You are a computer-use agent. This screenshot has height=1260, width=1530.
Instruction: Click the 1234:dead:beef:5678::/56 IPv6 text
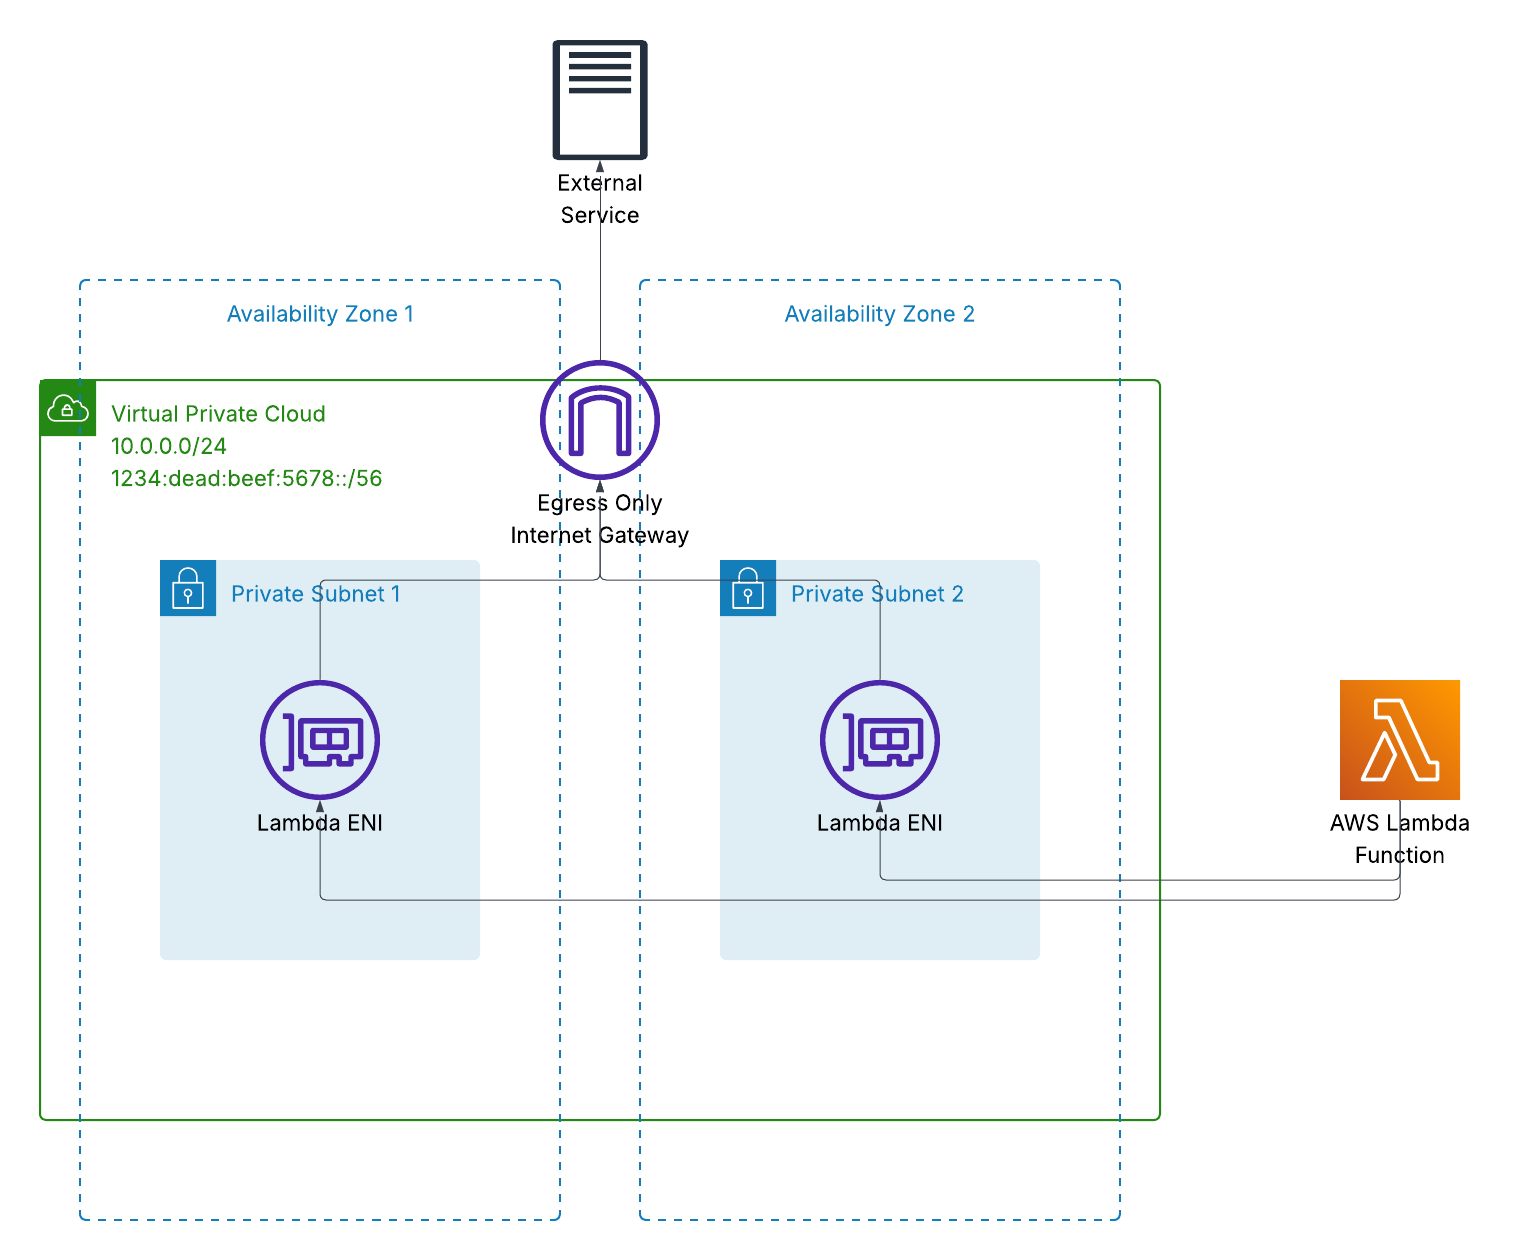point(246,478)
